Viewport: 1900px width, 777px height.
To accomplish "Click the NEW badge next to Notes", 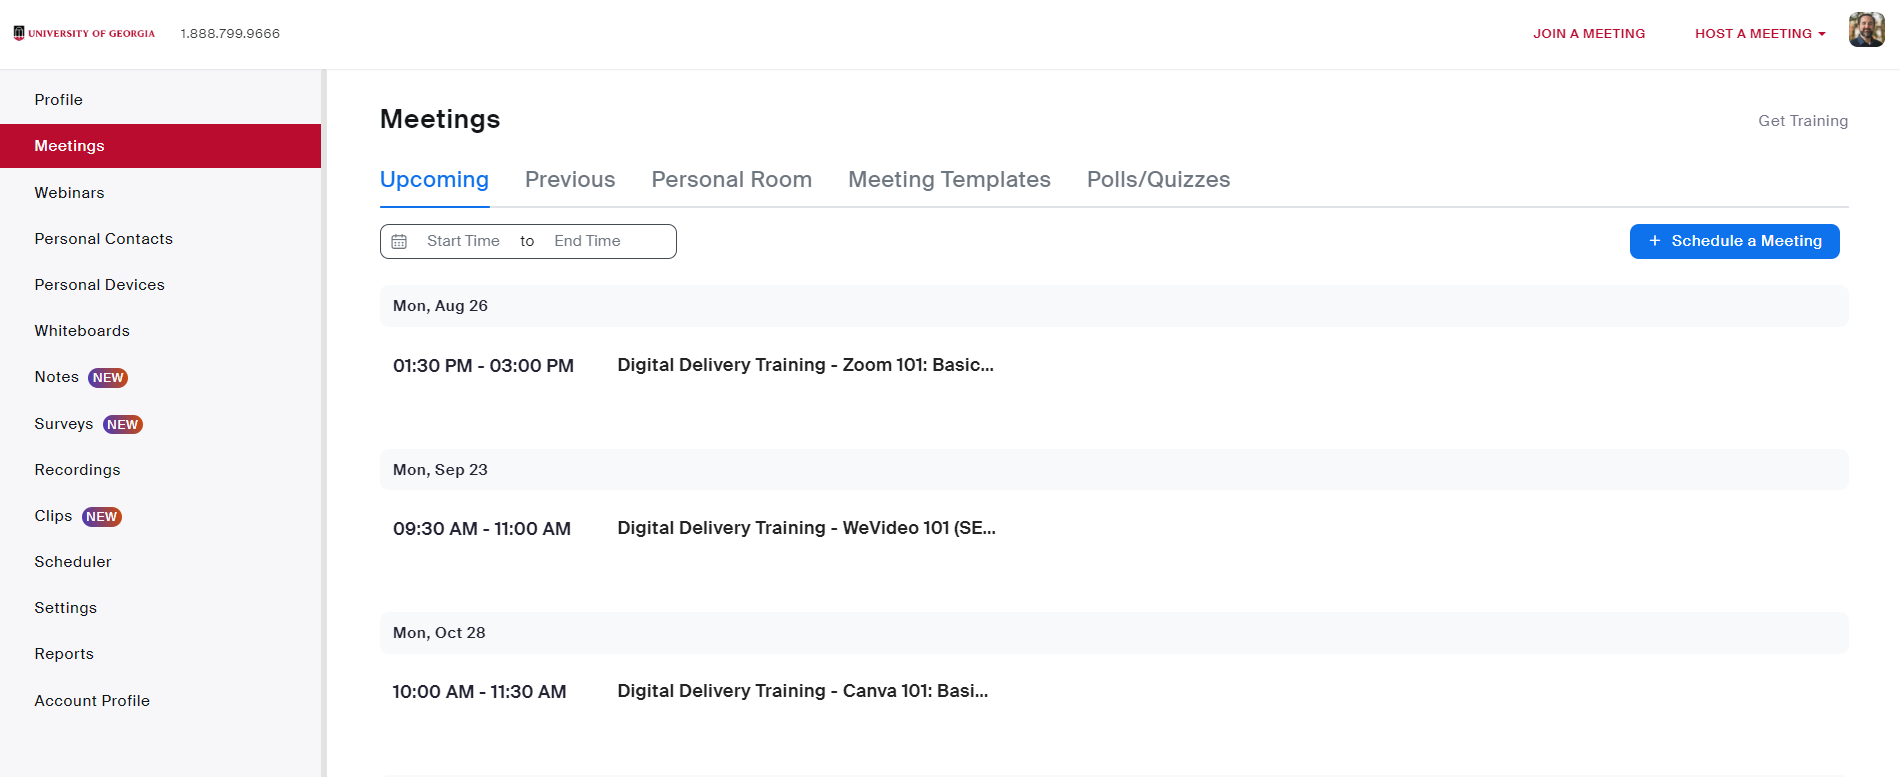I will [108, 378].
